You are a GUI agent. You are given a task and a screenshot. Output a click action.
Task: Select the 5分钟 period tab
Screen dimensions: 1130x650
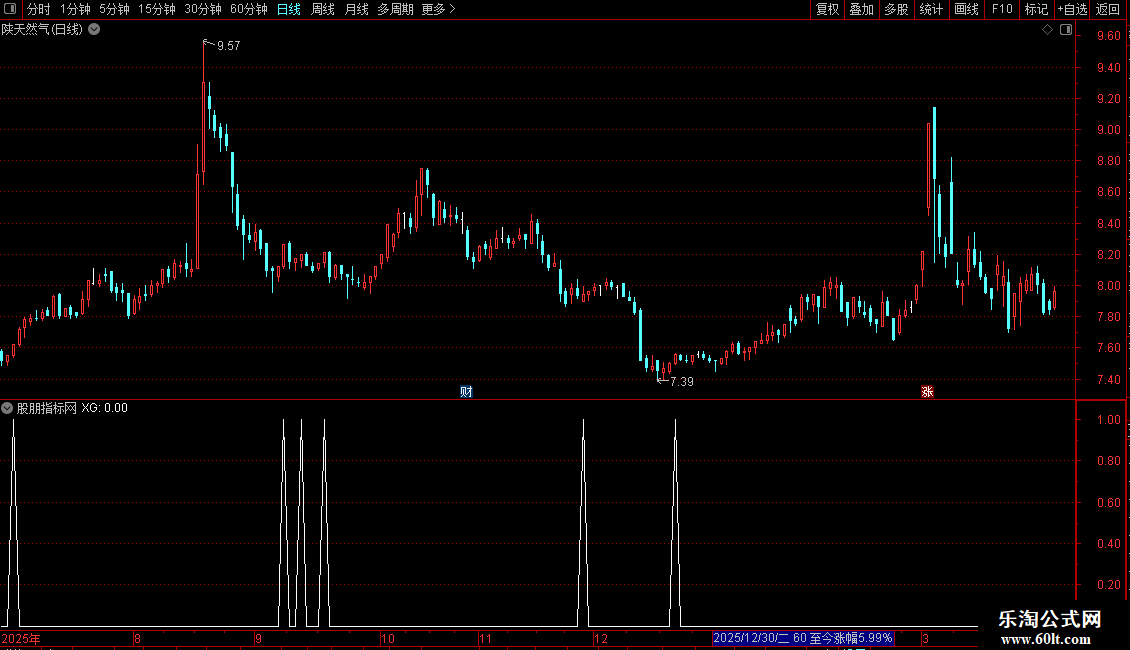pos(114,9)
